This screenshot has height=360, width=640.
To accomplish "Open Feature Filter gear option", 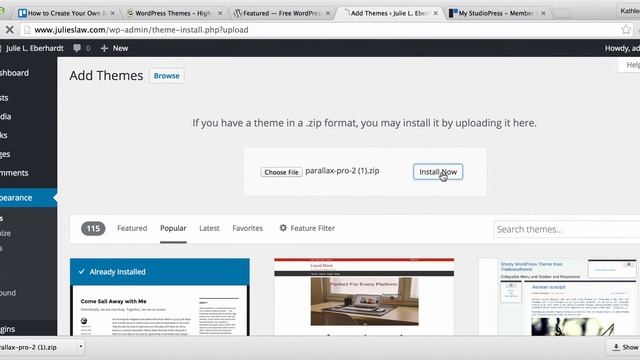I will pyautogui.click(x=307, y=228).
